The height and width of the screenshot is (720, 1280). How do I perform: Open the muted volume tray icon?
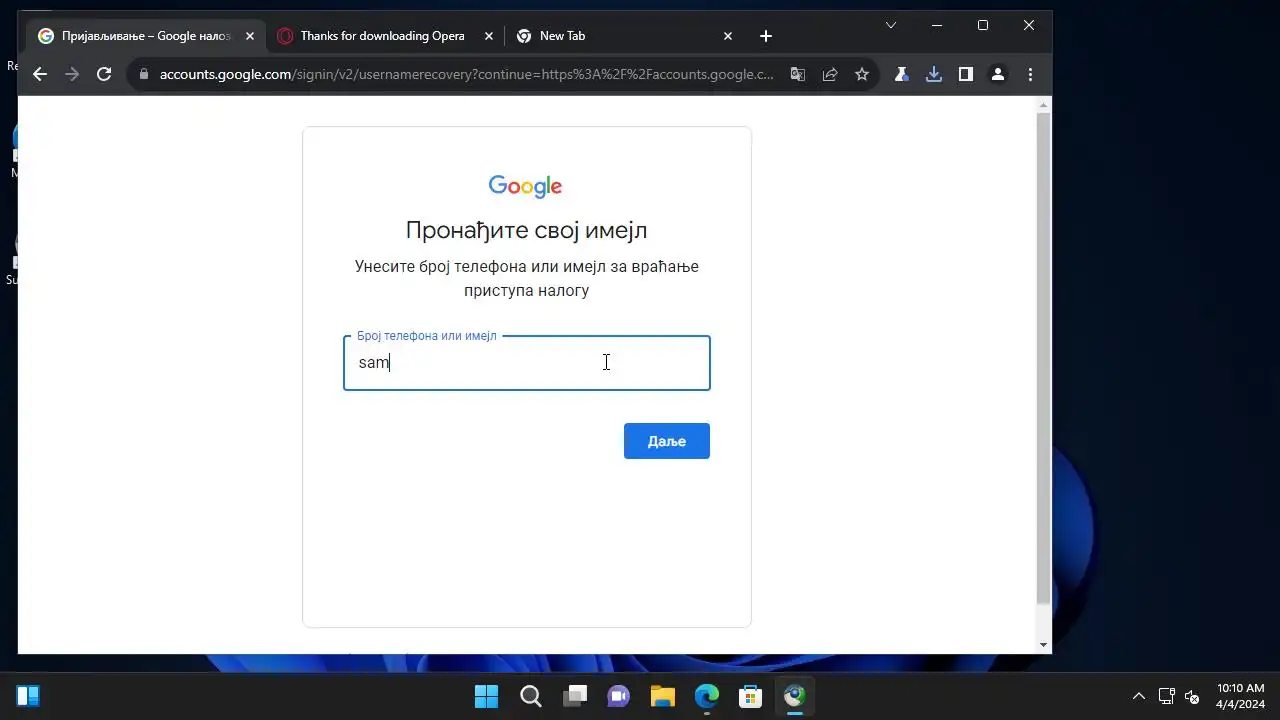[x=1192, y=696]
